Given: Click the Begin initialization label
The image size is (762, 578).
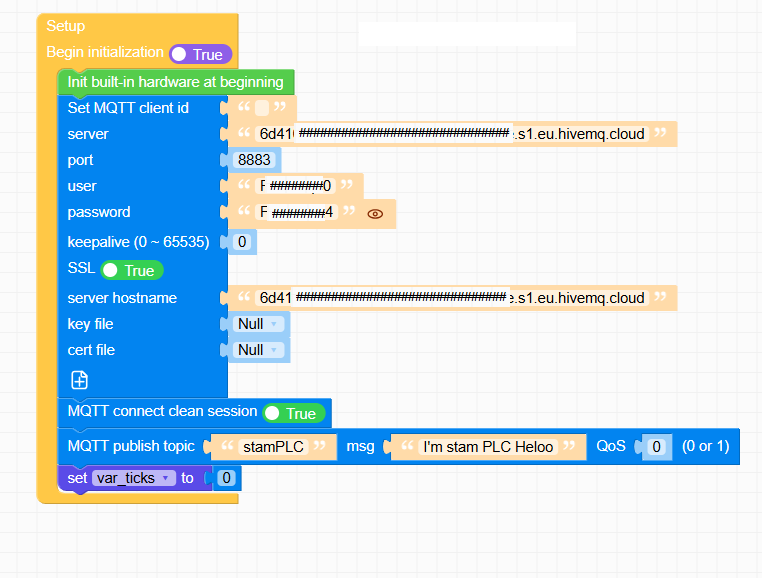Looking at the screenshot, I should (x=105, y=52).
